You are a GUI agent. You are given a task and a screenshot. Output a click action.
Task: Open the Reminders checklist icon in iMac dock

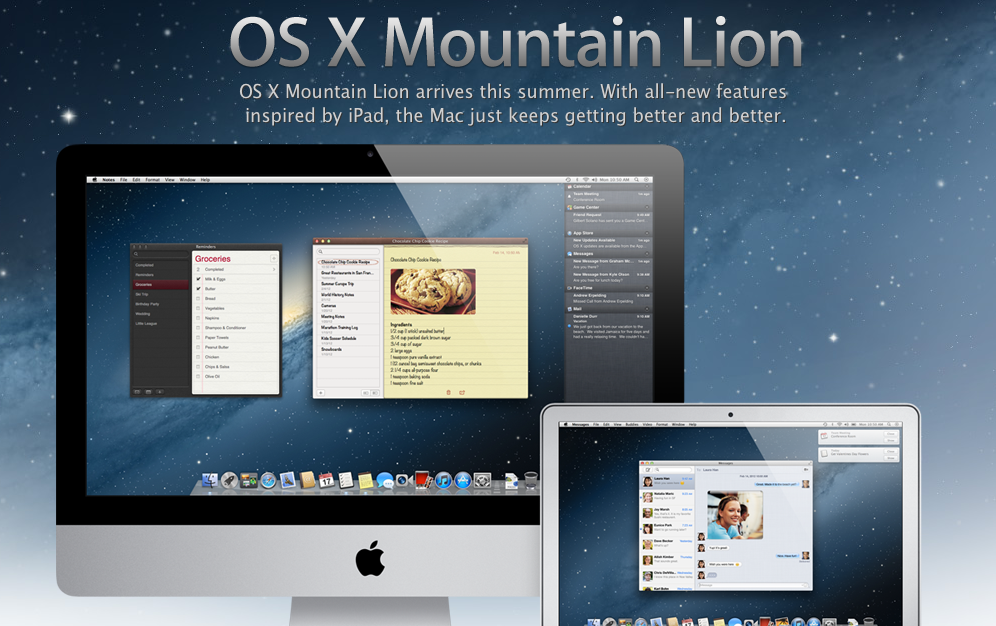click(346, 481)
